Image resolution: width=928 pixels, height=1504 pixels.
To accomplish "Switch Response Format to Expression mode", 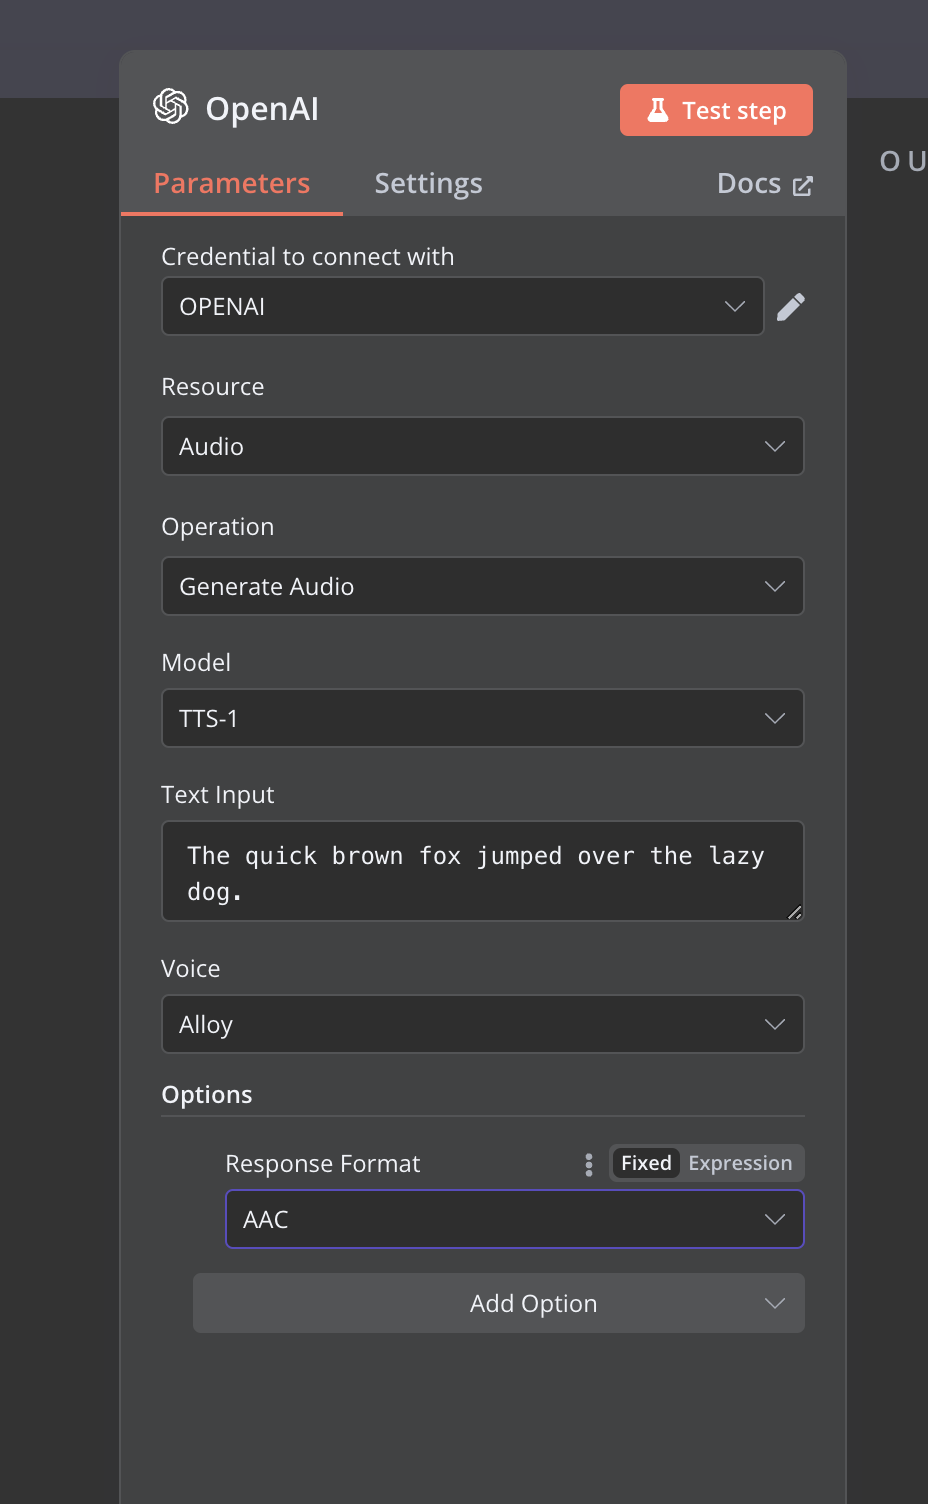I will tap(740, 1163).
